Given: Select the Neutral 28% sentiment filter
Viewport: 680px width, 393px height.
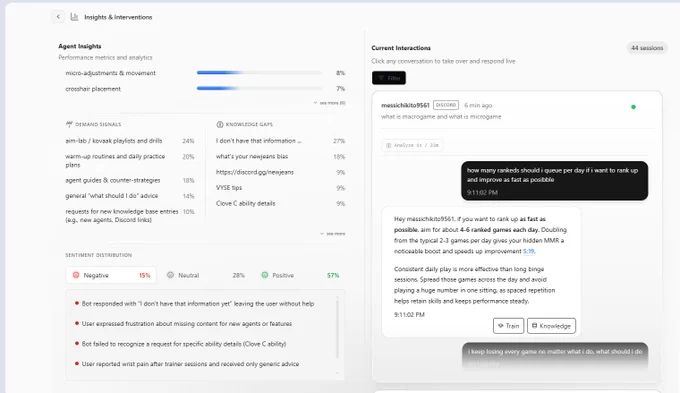Looking at the screenshot, I should pos(206,275).
